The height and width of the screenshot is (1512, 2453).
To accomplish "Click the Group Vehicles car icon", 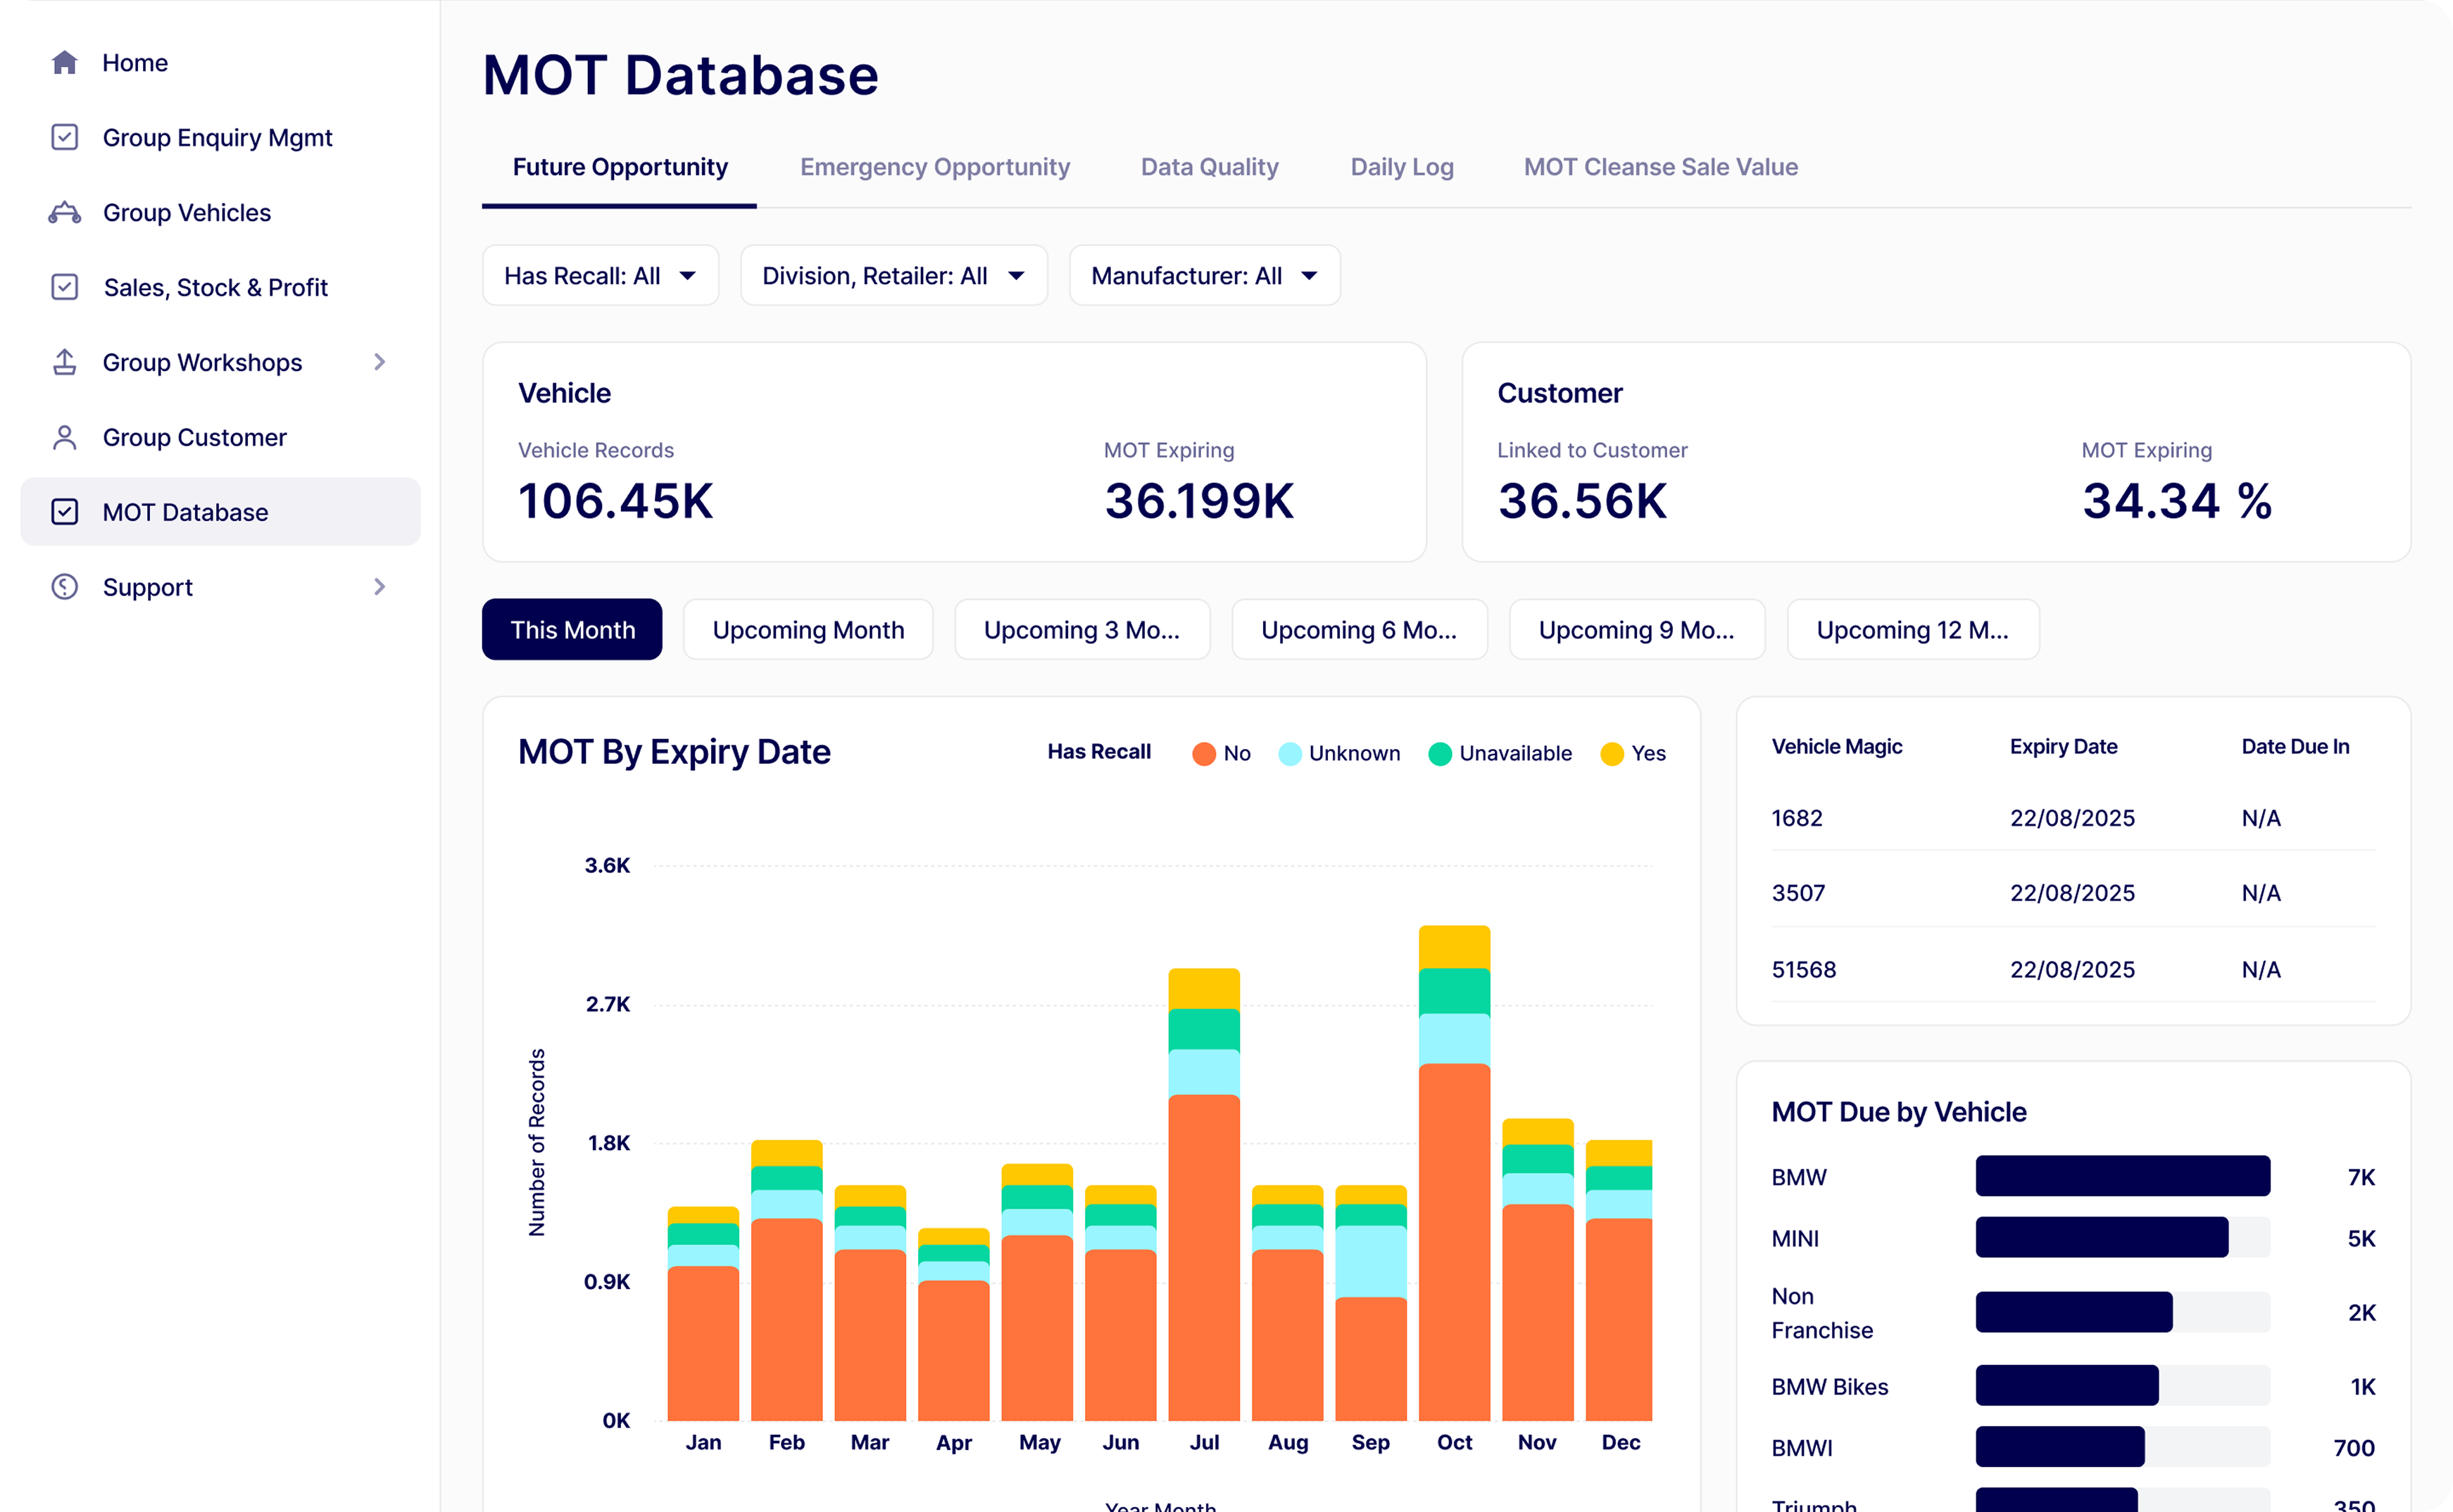I will point(65,212).
